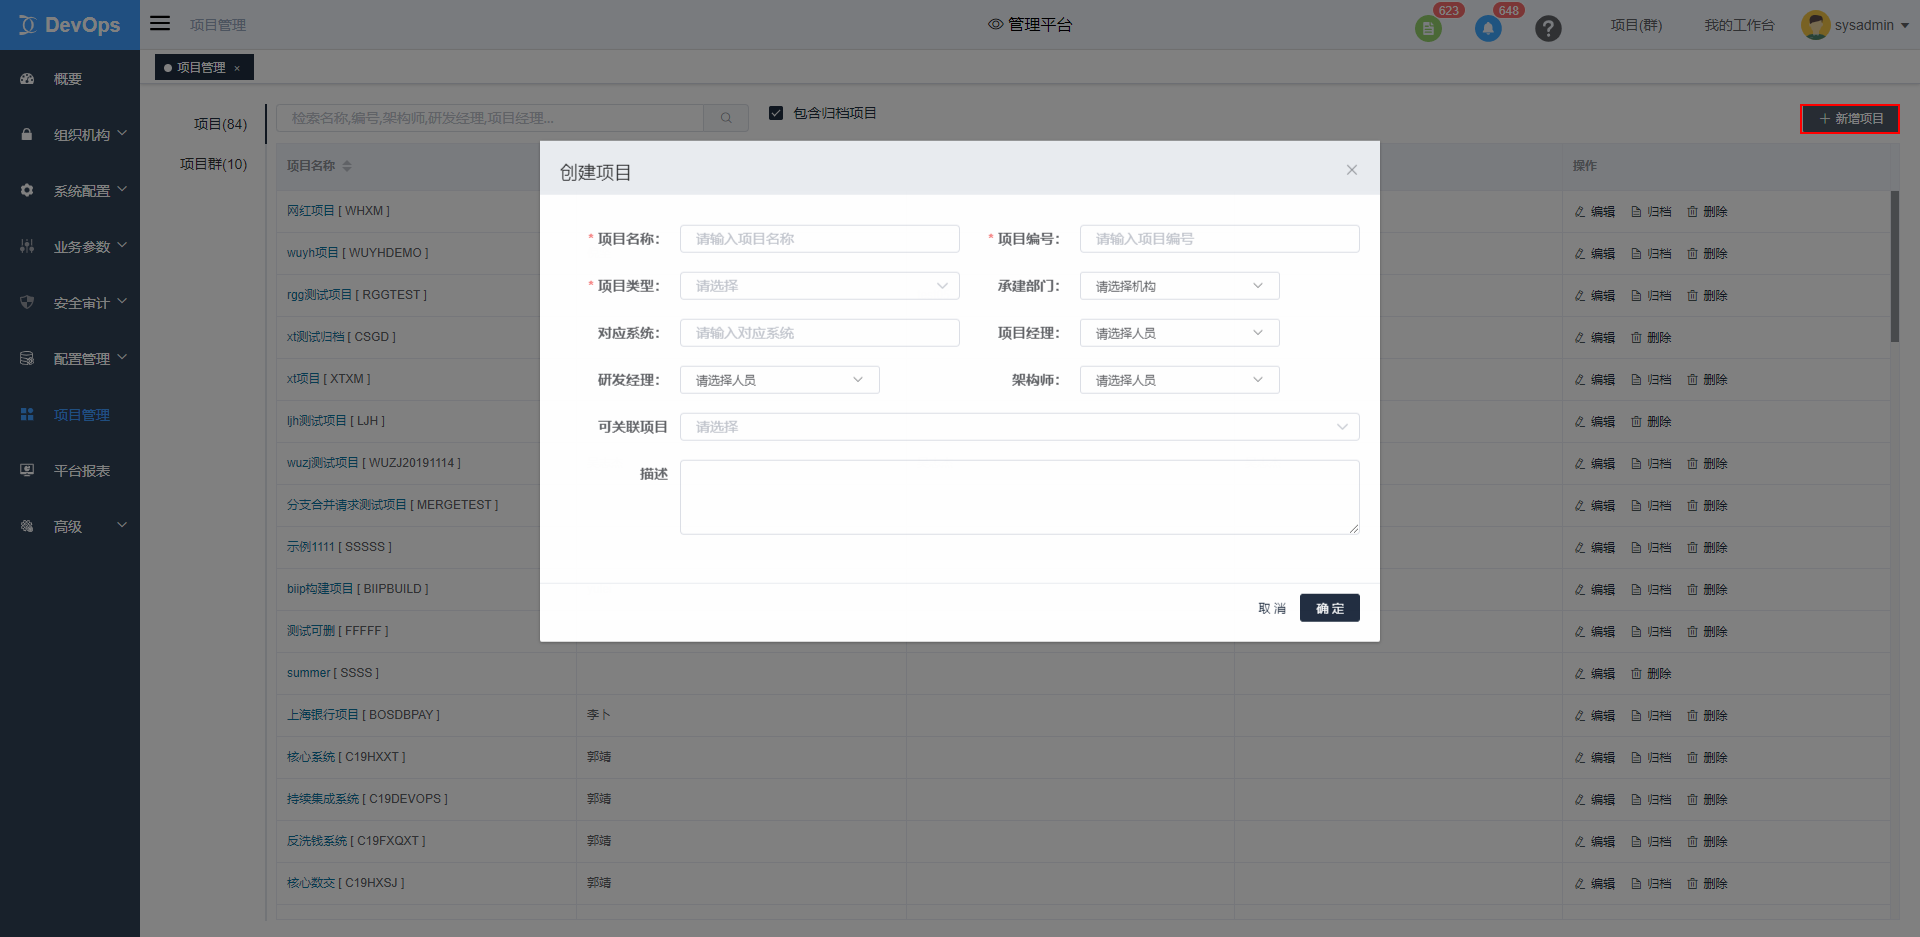Viewport: 1920px width, 937px height.
Task: Click 删除 for summer row
Action: pyautogui.click(x=1651, y=674)
